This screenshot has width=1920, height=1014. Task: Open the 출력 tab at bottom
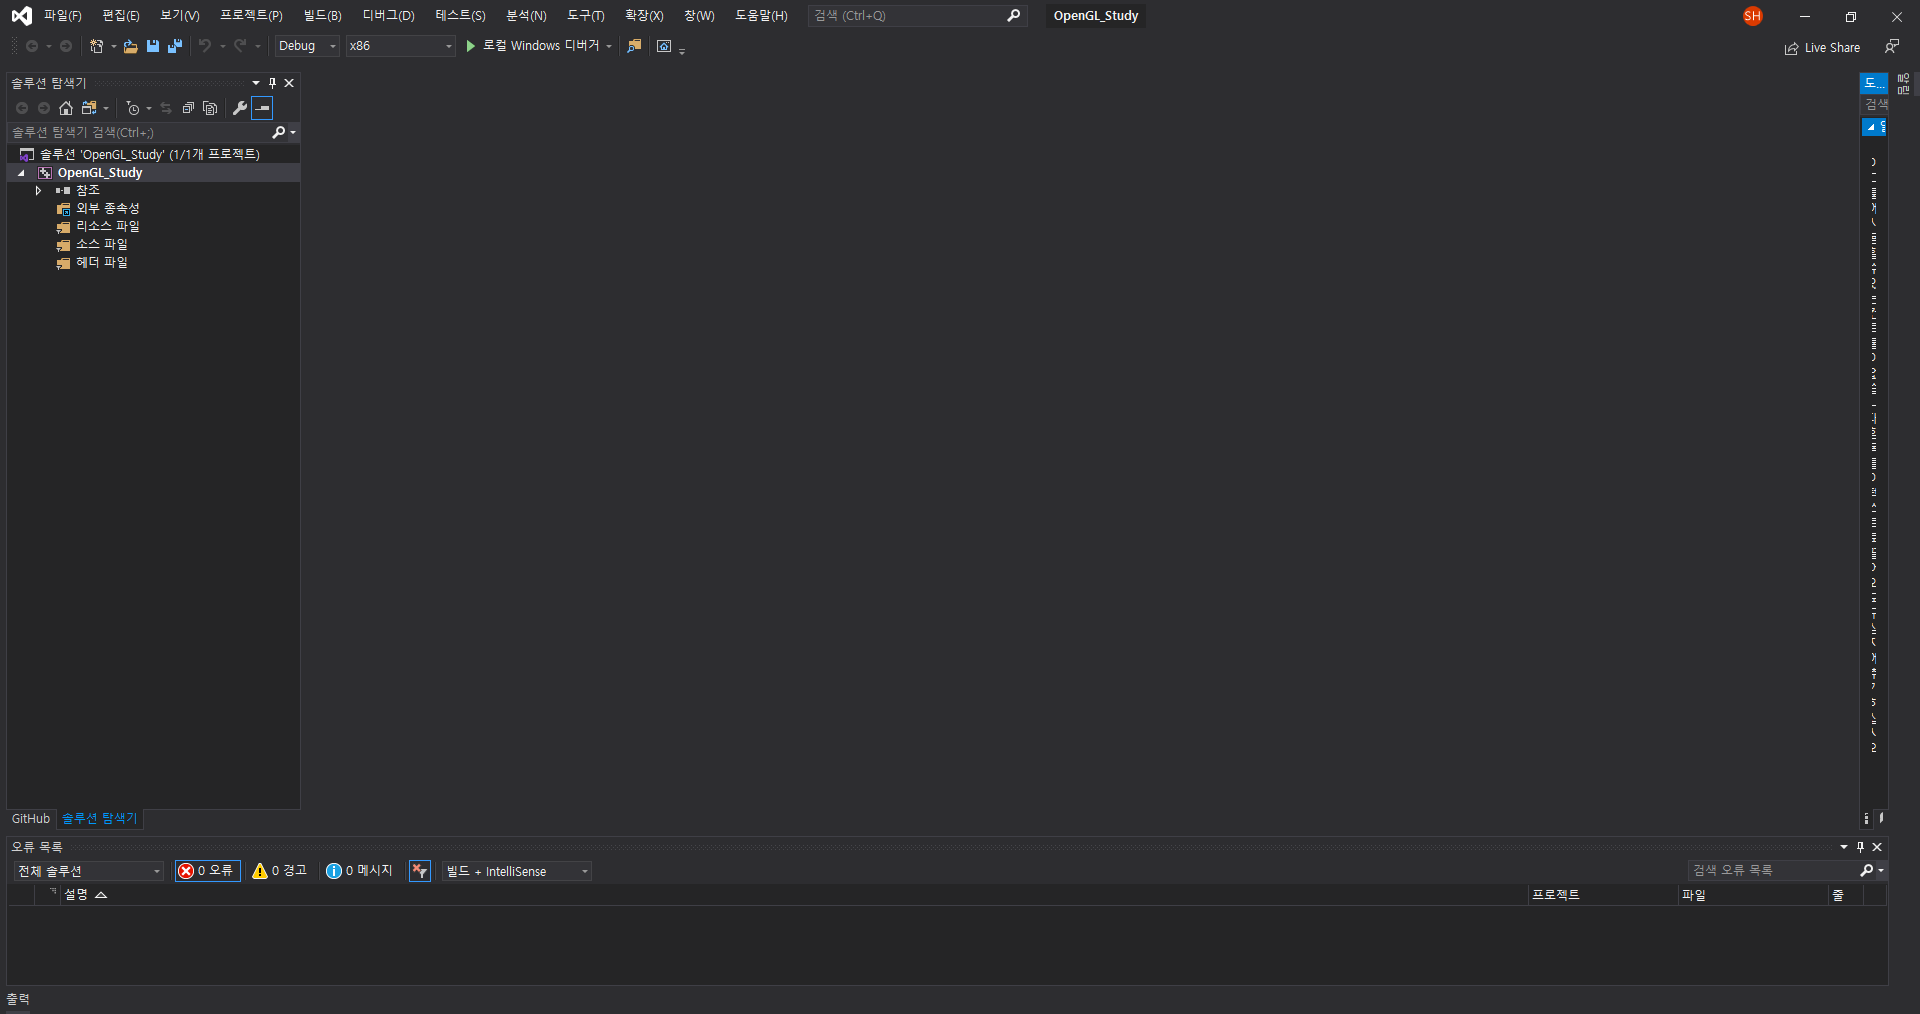(18, 999)
